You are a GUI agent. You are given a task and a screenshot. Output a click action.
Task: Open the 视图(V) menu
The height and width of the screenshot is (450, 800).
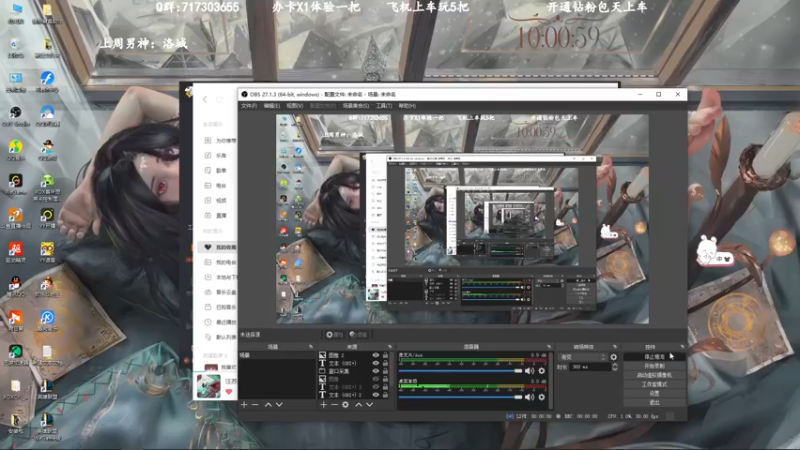[294, 106]
